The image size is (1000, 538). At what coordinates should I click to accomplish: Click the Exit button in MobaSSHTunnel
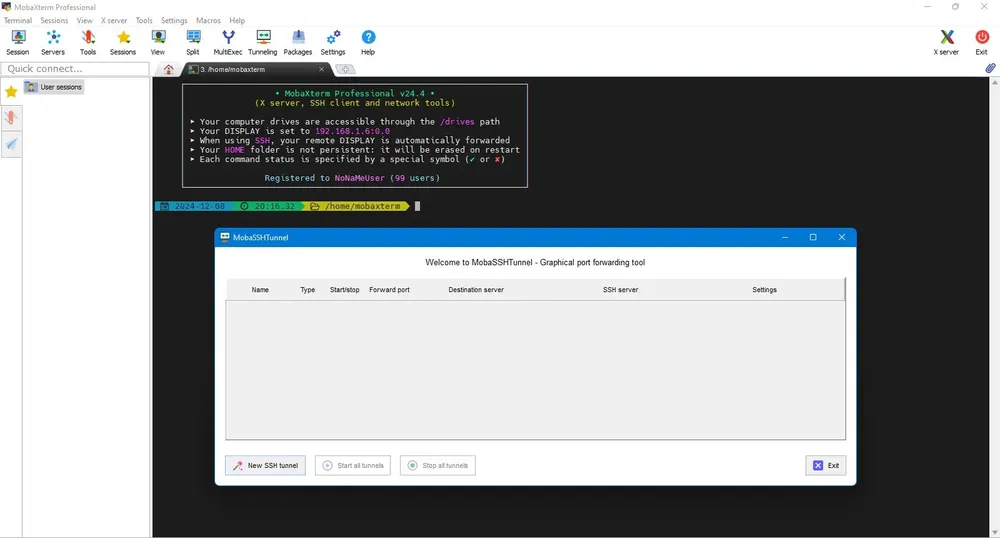tap(826, 465)
